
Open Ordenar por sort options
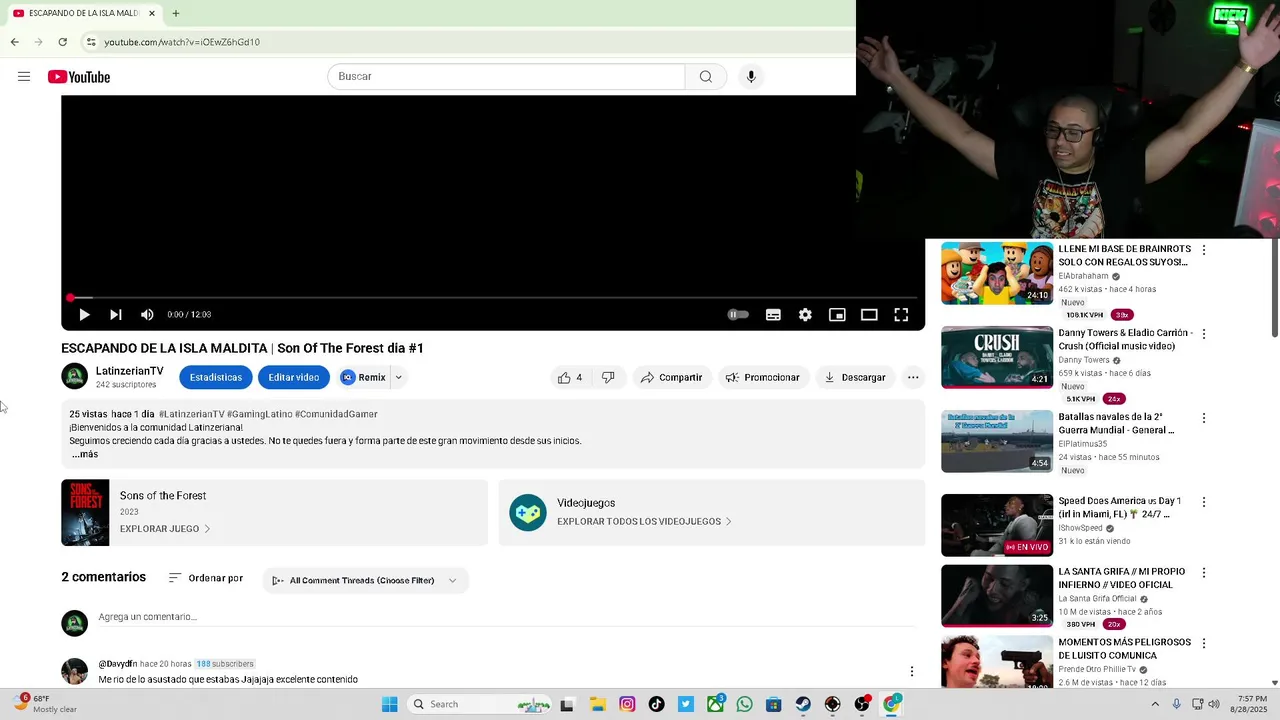205,578
